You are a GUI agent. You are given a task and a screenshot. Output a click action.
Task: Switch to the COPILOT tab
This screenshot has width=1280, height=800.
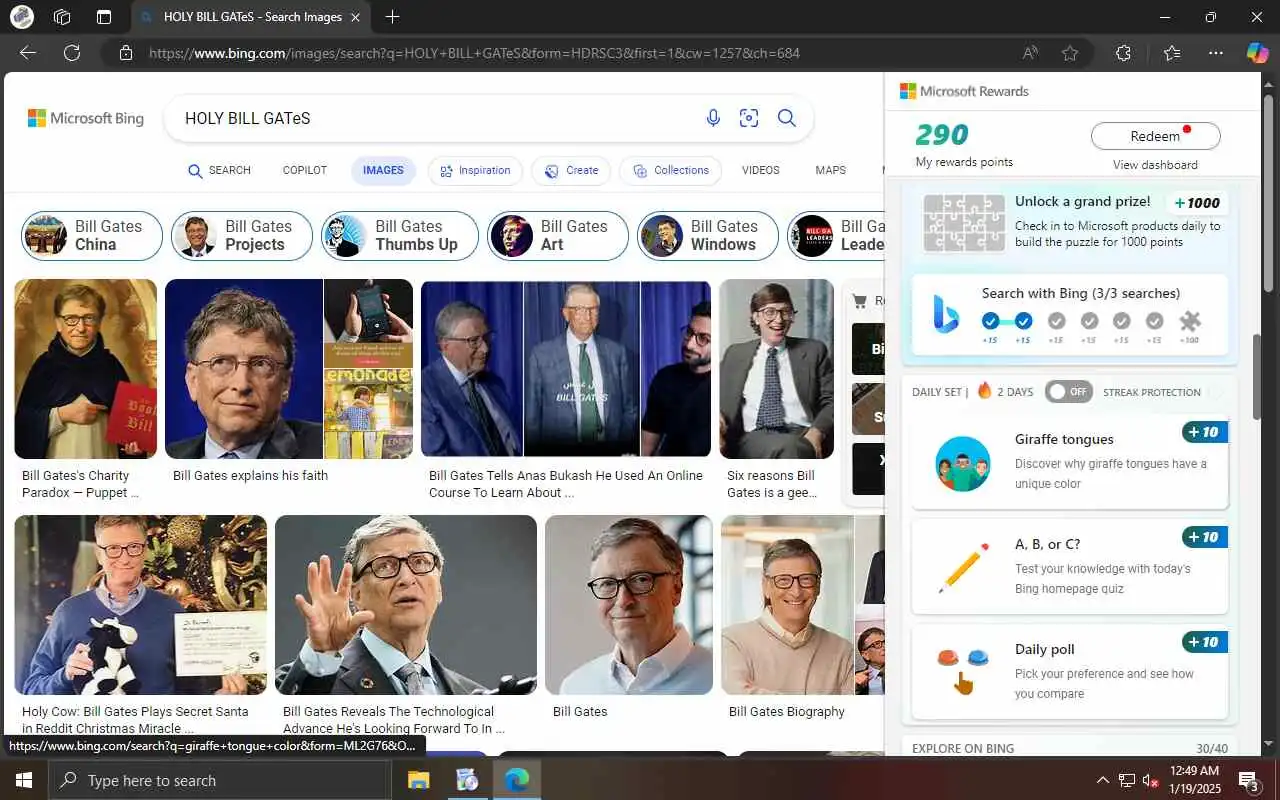[305, 170]
